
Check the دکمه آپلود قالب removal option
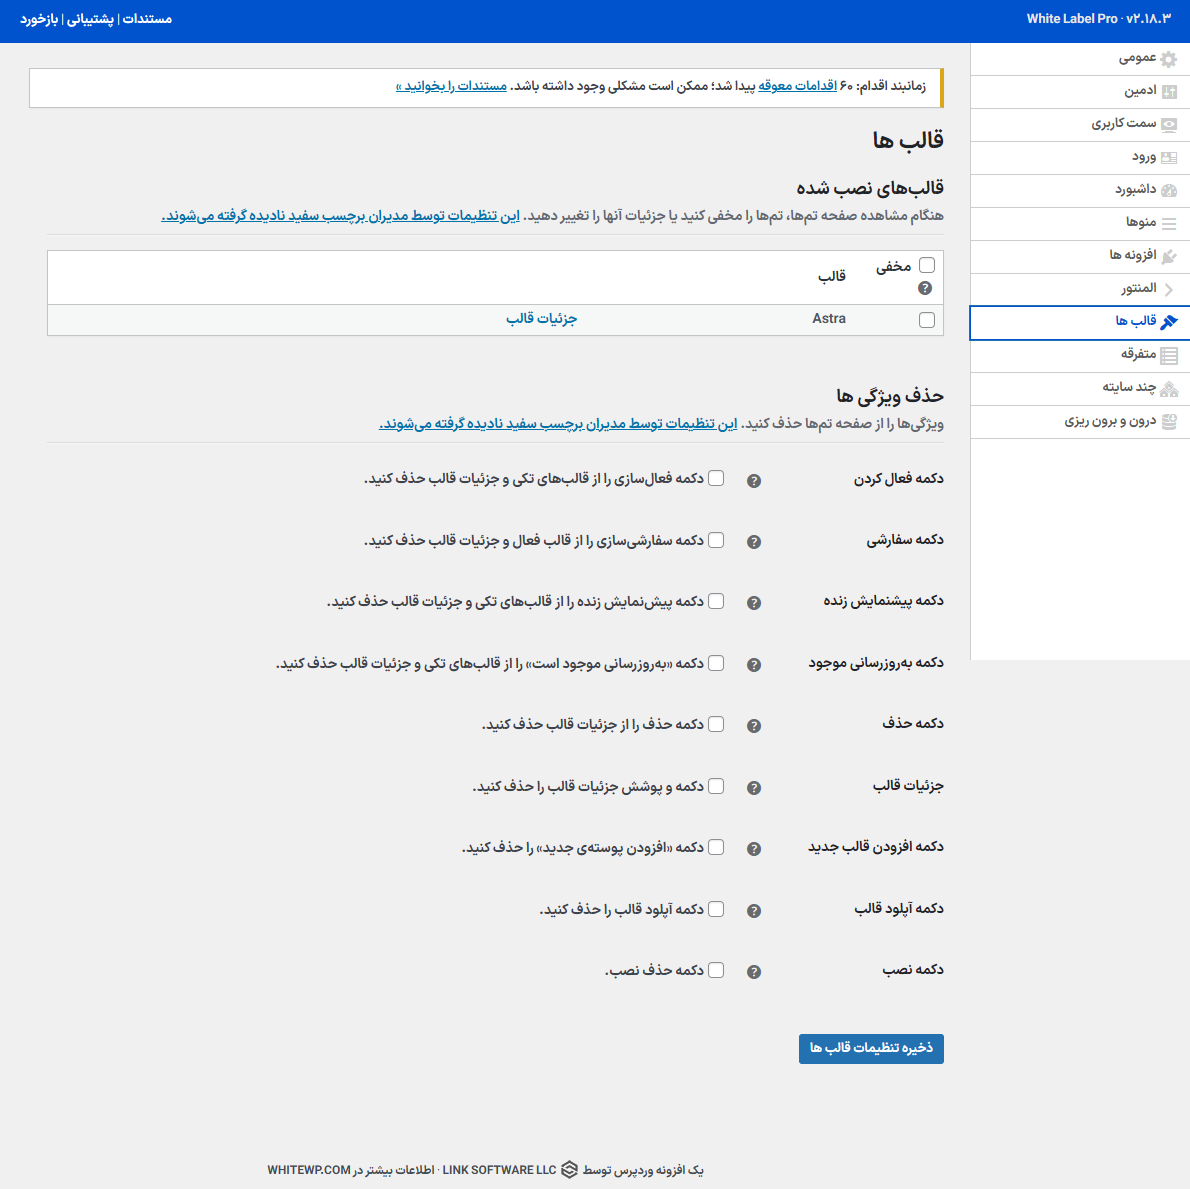pyautogui.click(x=716, y=909)
